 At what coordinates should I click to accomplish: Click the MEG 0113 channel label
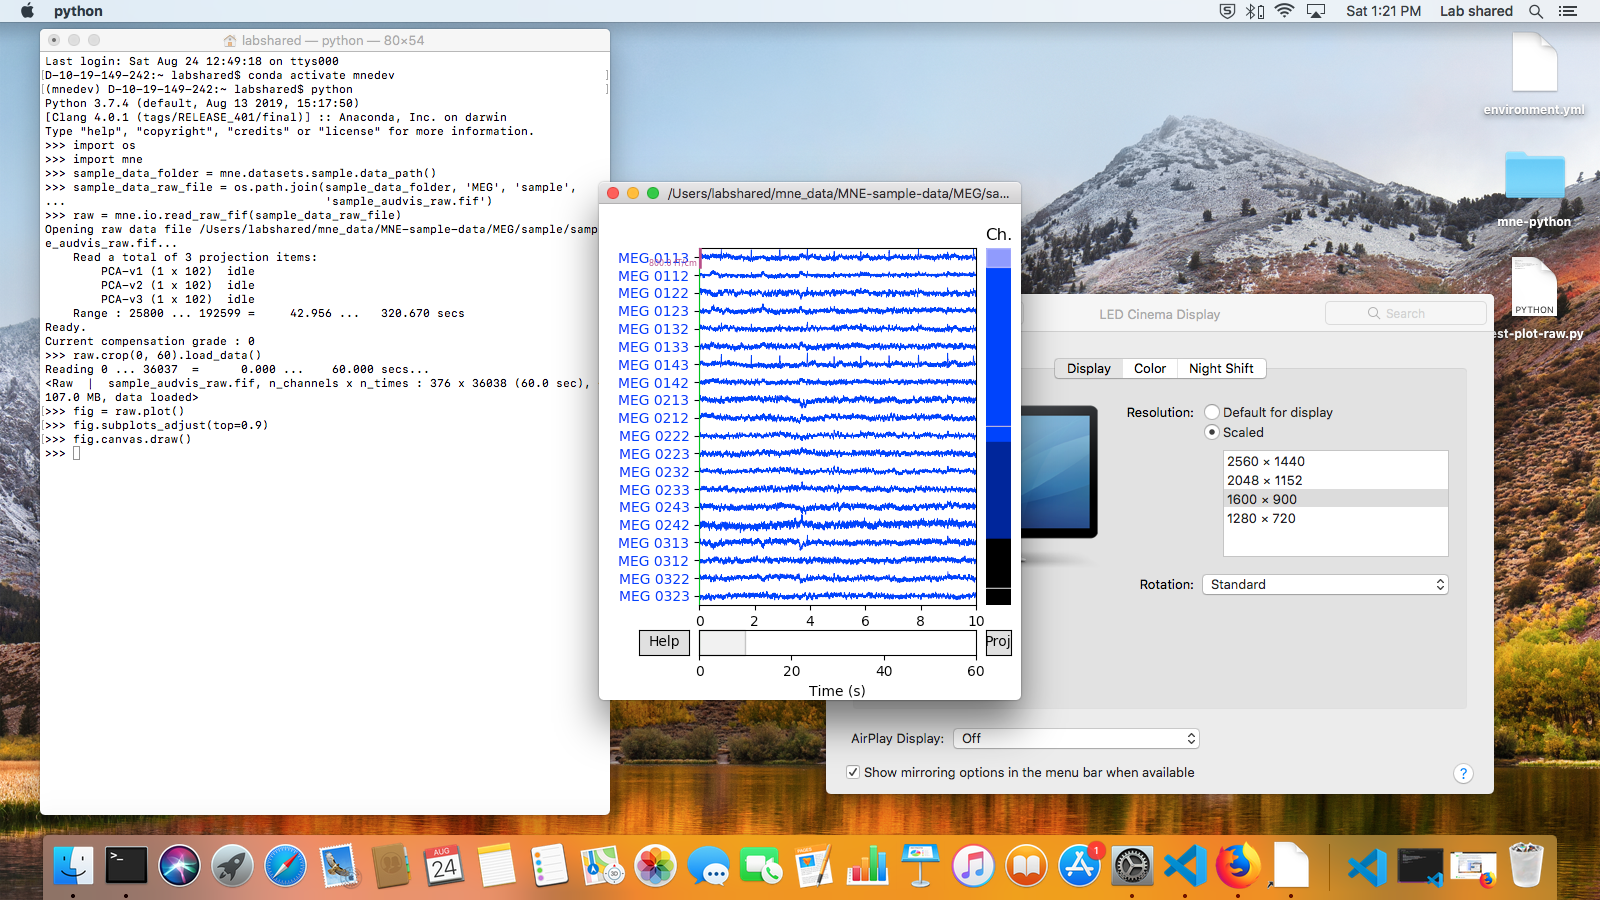653,258
